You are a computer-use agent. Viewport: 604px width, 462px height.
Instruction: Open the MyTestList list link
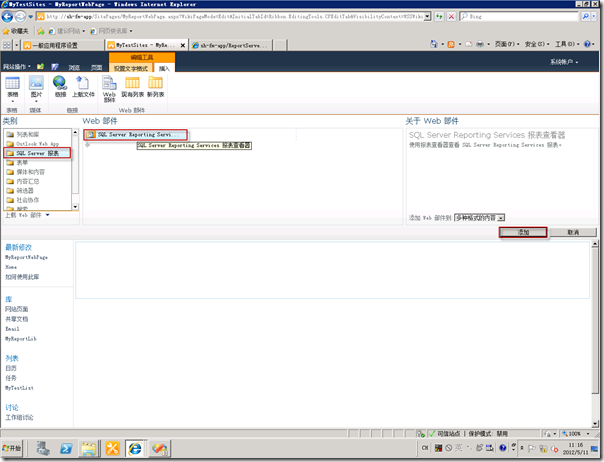pyautogui.click(x=20, y=388)
